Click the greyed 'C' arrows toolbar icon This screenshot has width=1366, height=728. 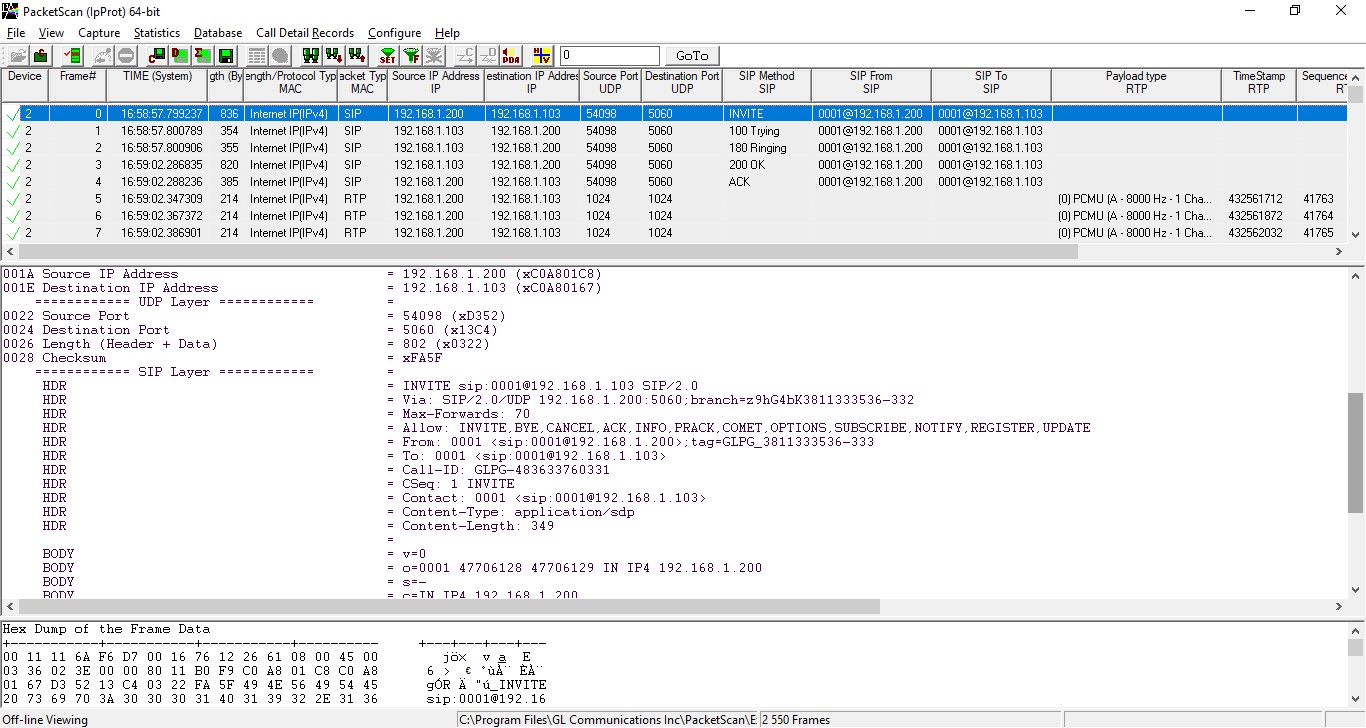[x=465, y=56]
